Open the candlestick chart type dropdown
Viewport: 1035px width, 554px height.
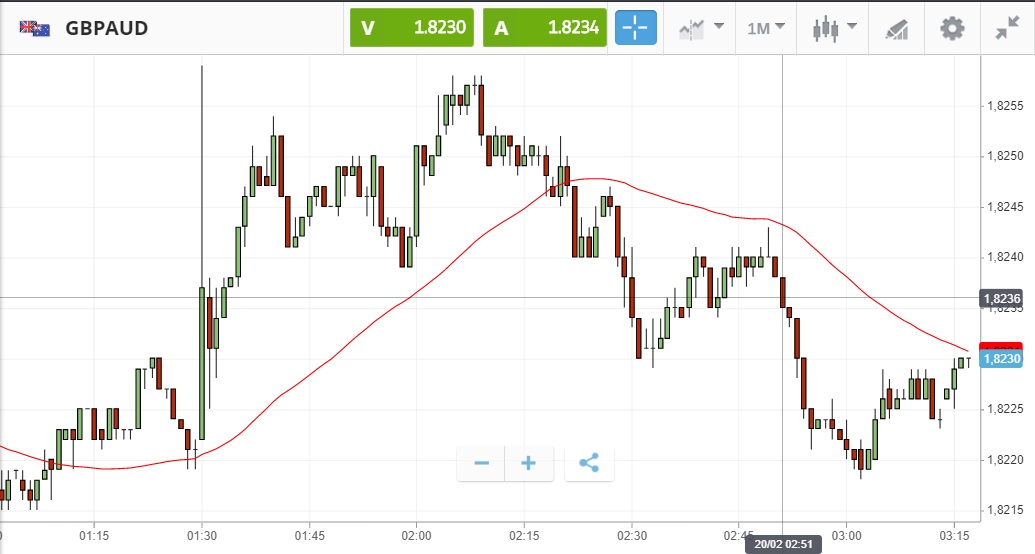[x=836, y=28]
